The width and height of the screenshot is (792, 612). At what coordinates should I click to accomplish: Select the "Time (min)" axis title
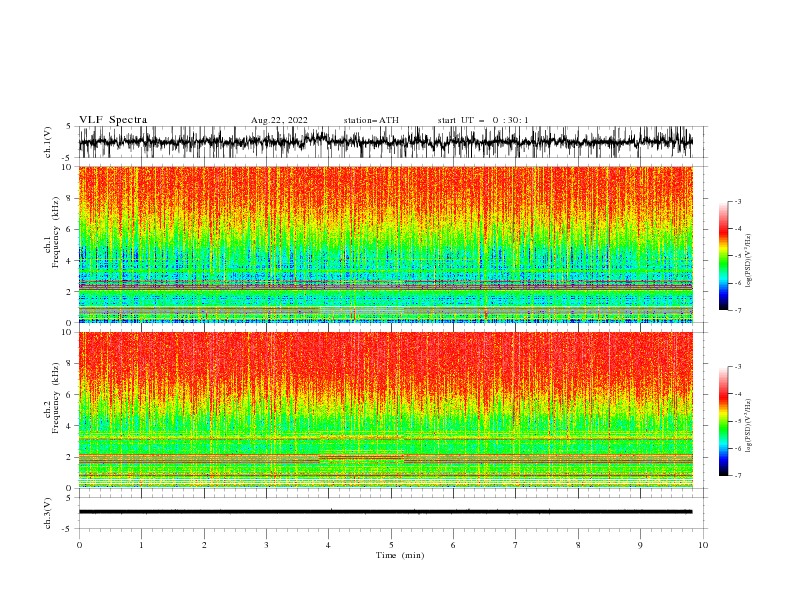coord(400,555)
